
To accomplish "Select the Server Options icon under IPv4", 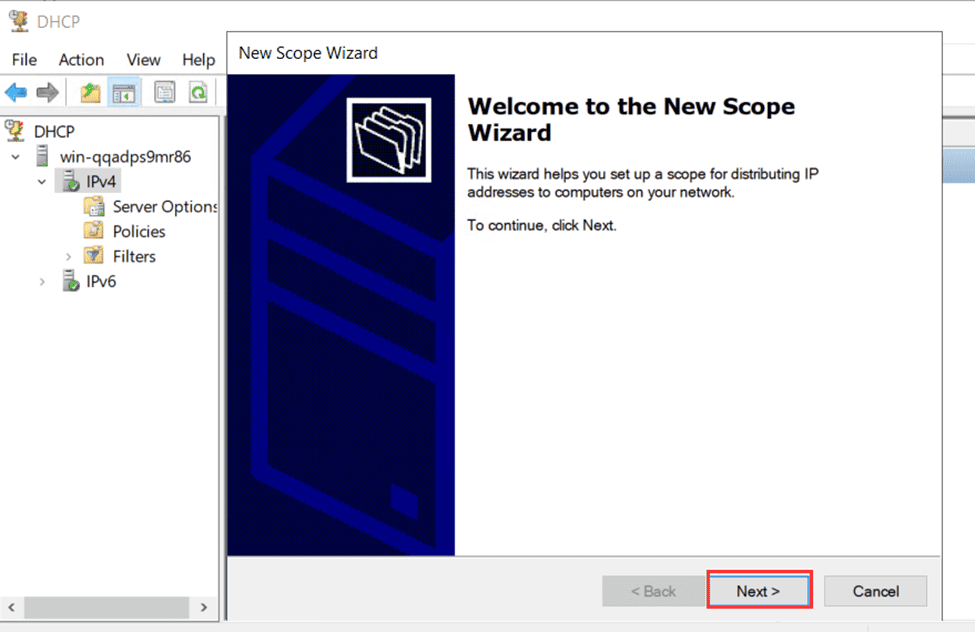I will tap(95, 206).
